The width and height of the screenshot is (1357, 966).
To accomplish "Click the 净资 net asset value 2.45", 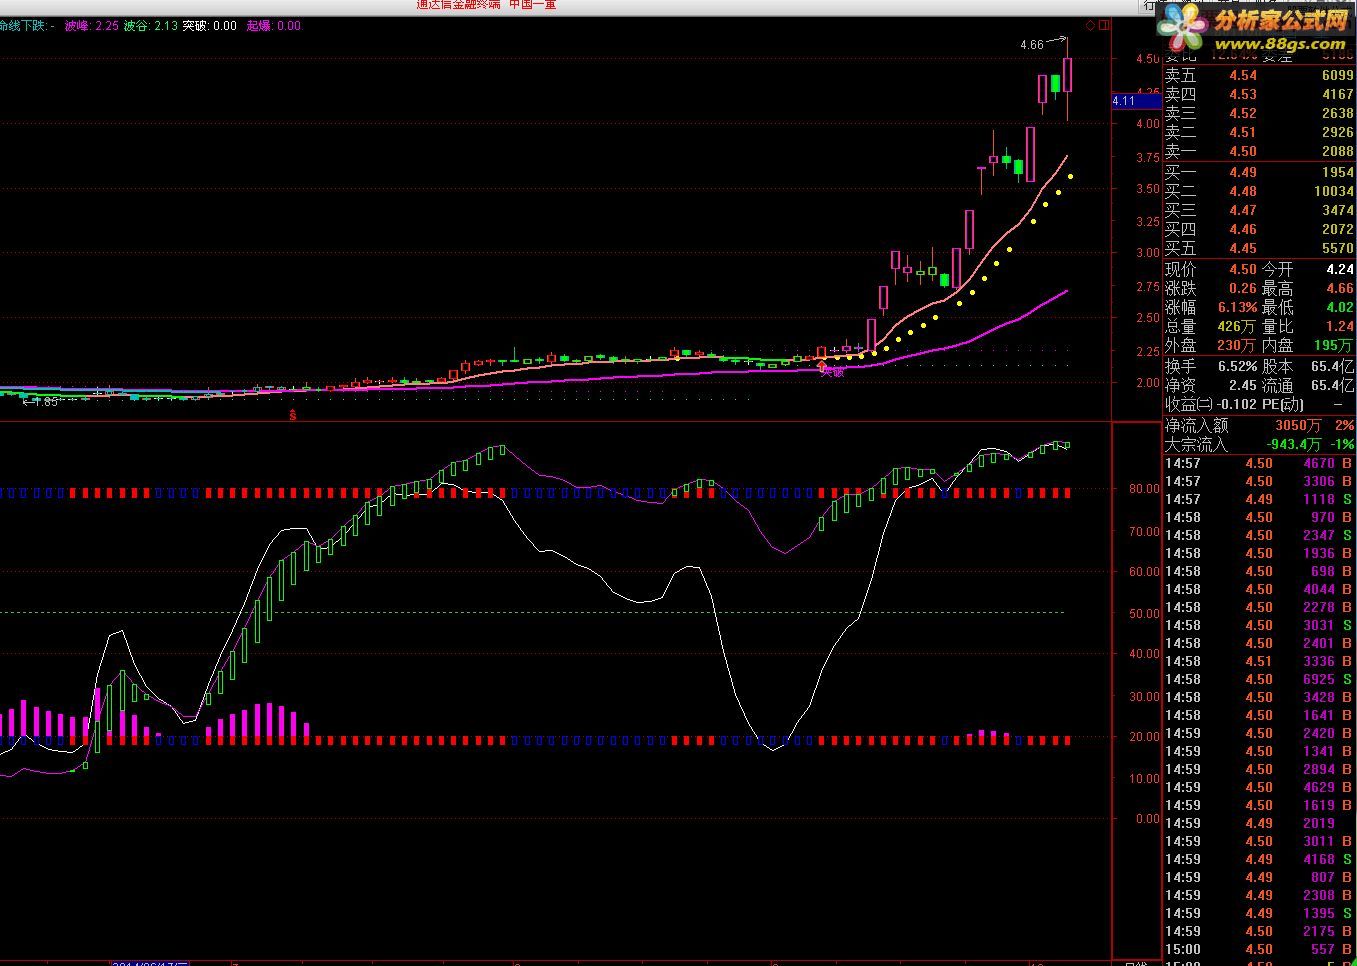I will click(1243, 385).
